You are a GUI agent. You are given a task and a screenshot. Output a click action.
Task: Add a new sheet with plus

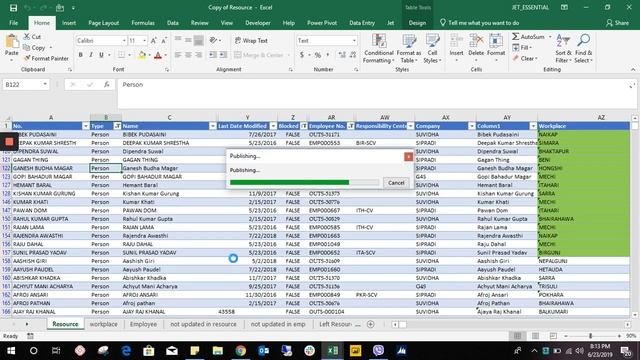click(371, 324)
